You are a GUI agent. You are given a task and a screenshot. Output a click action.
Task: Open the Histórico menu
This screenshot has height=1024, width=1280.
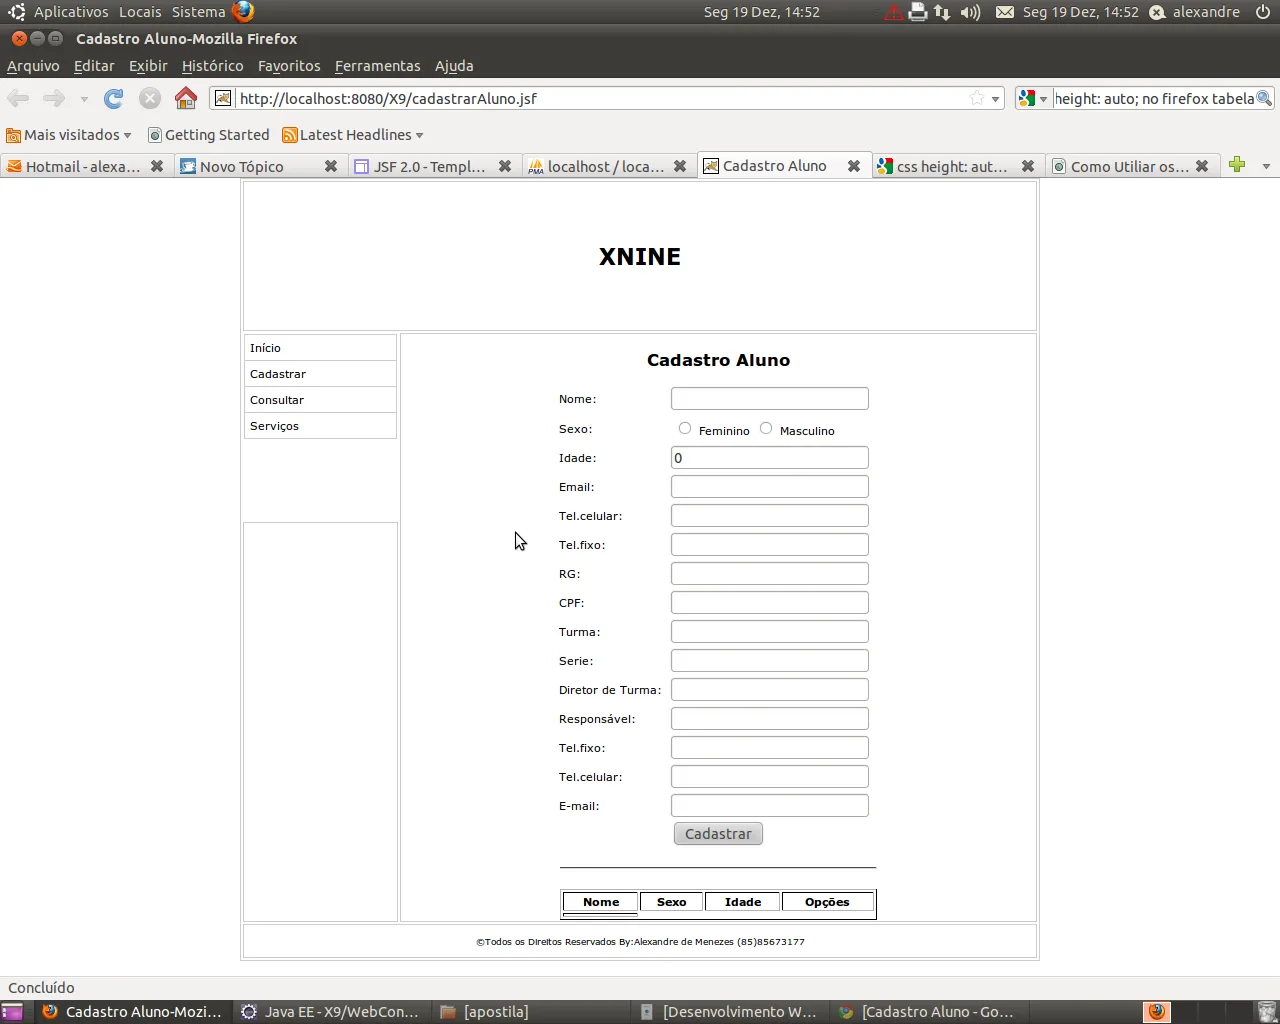[212, 66]
